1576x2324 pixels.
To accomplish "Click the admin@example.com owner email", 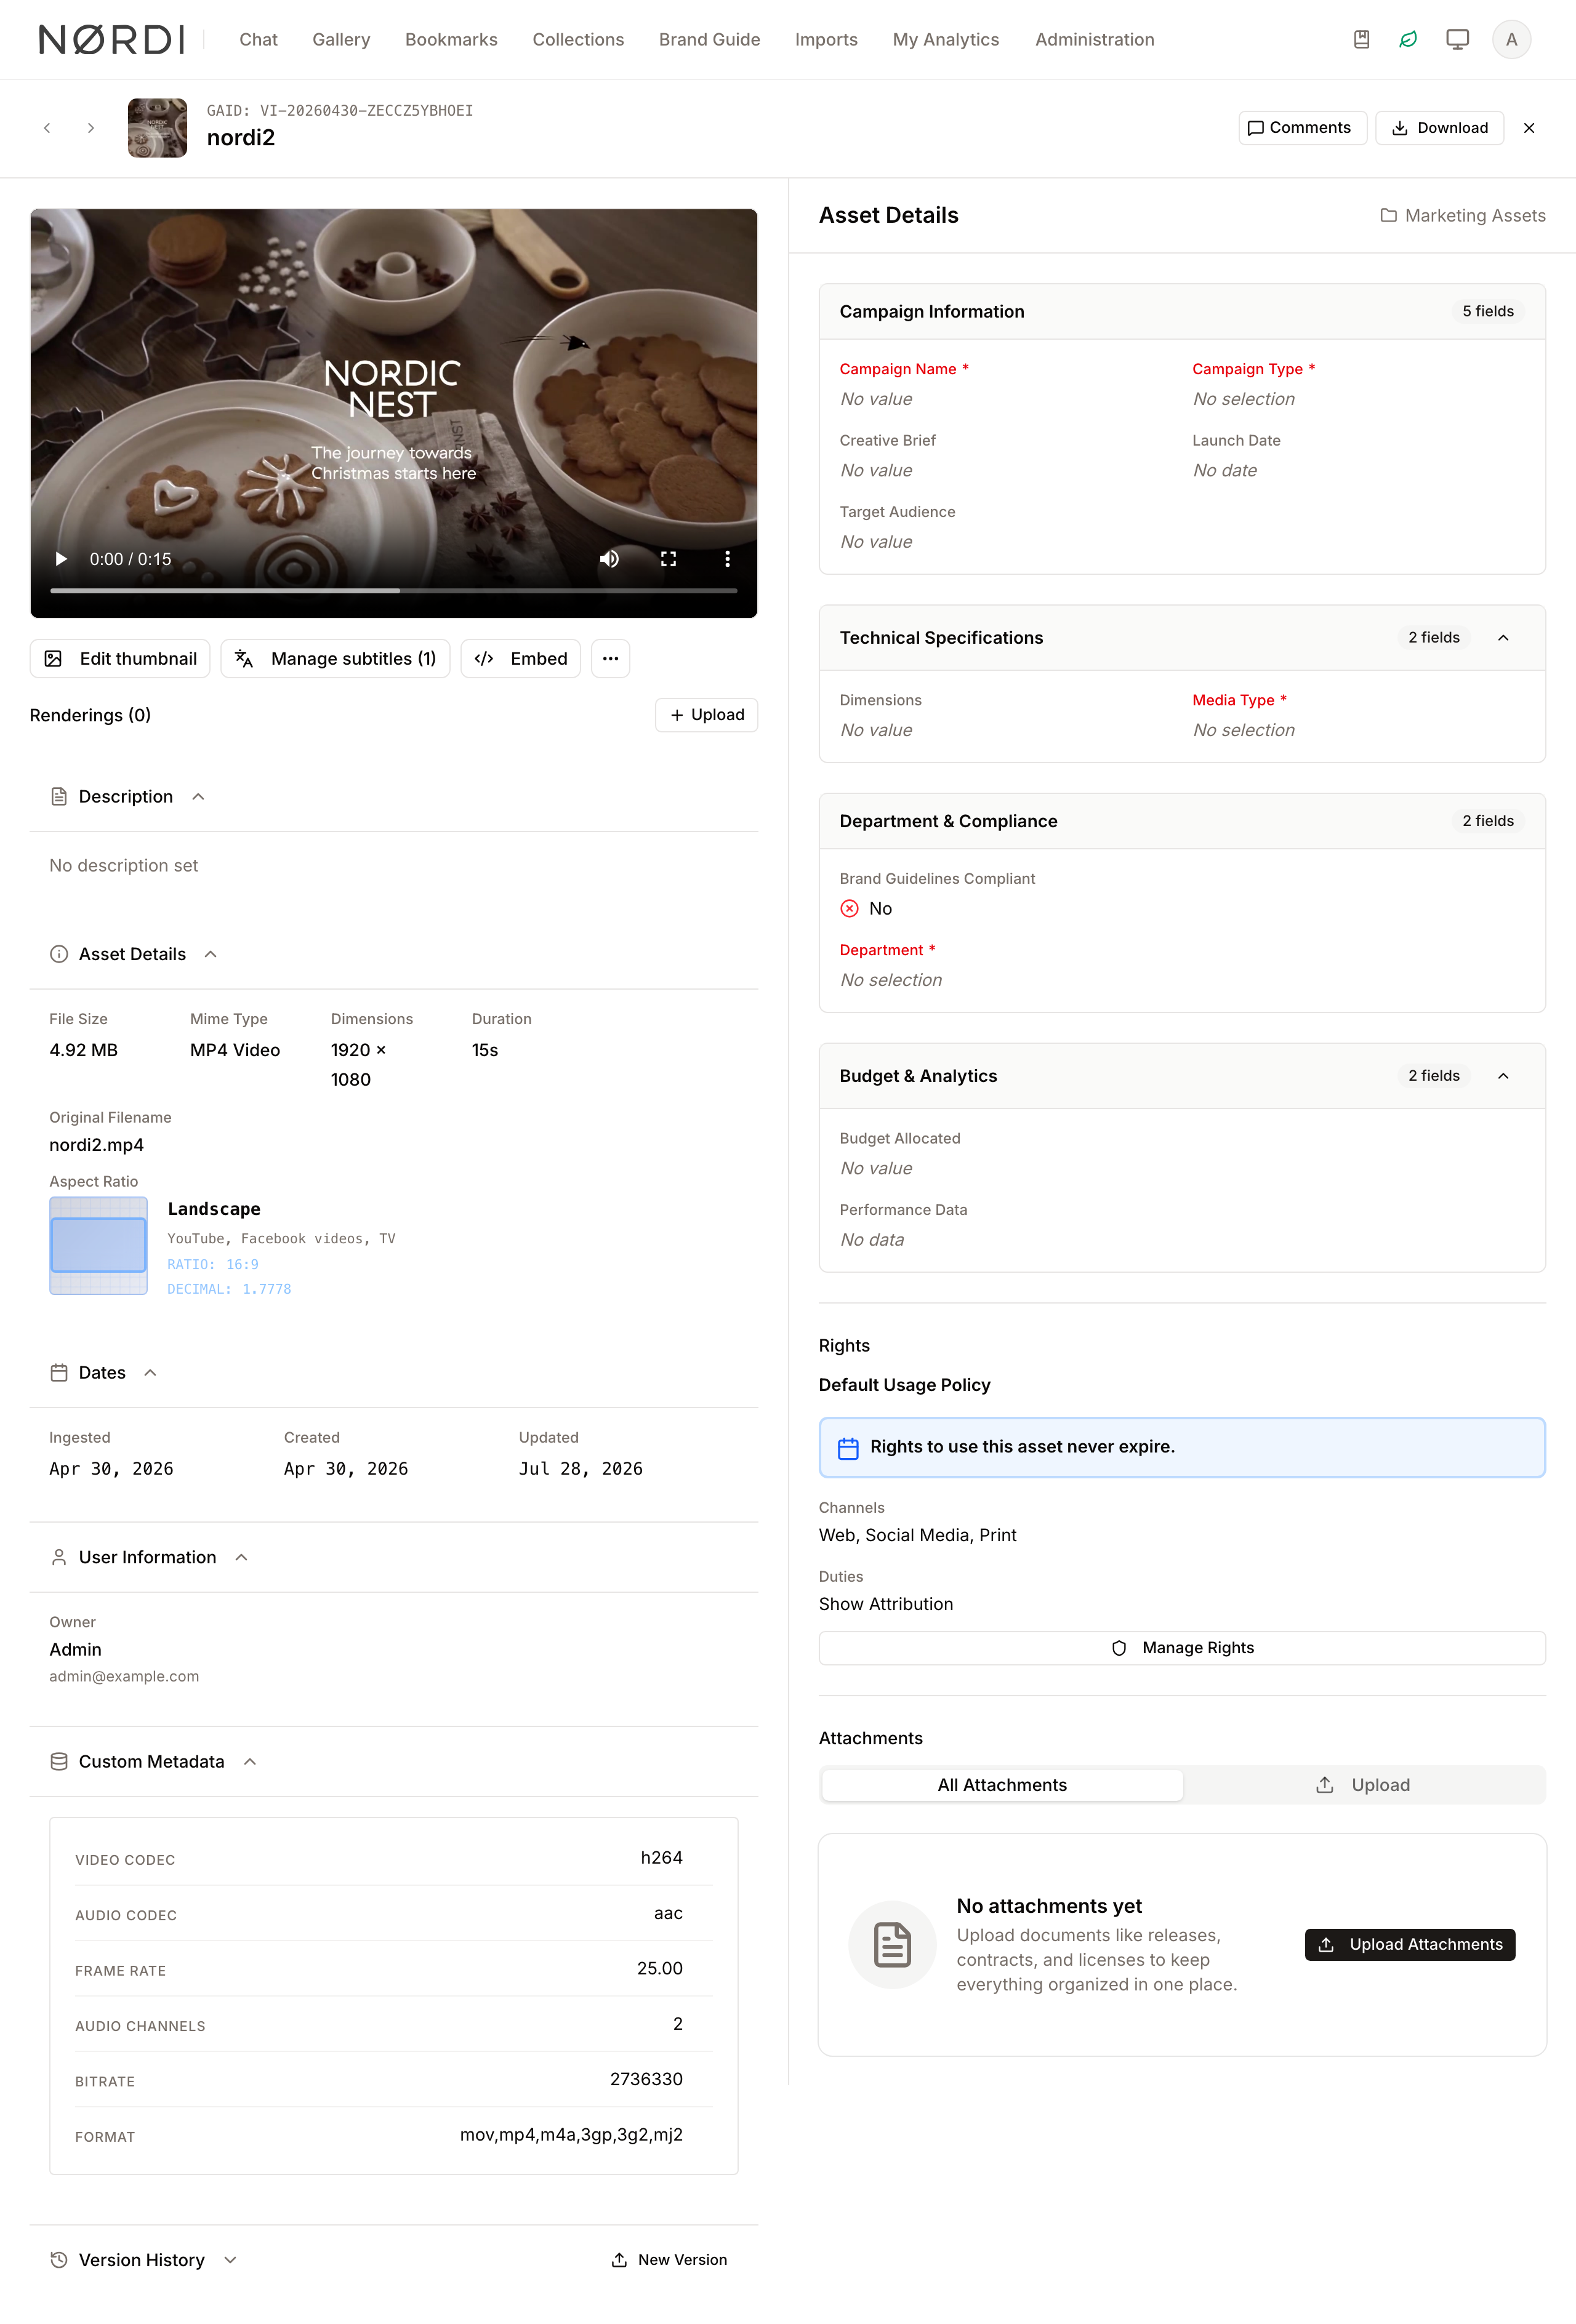I will click(x=124, y=1677).
